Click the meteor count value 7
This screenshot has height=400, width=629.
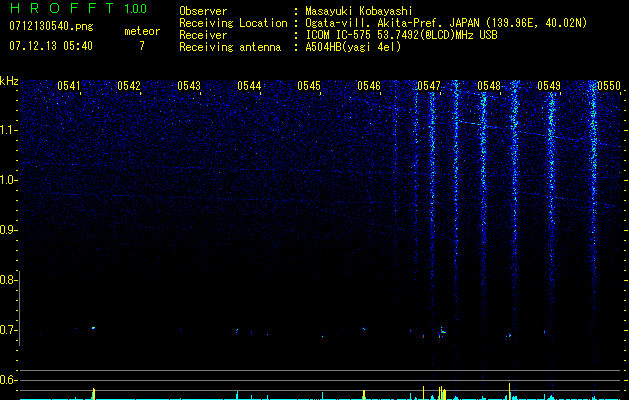click(x=142, y=46)
